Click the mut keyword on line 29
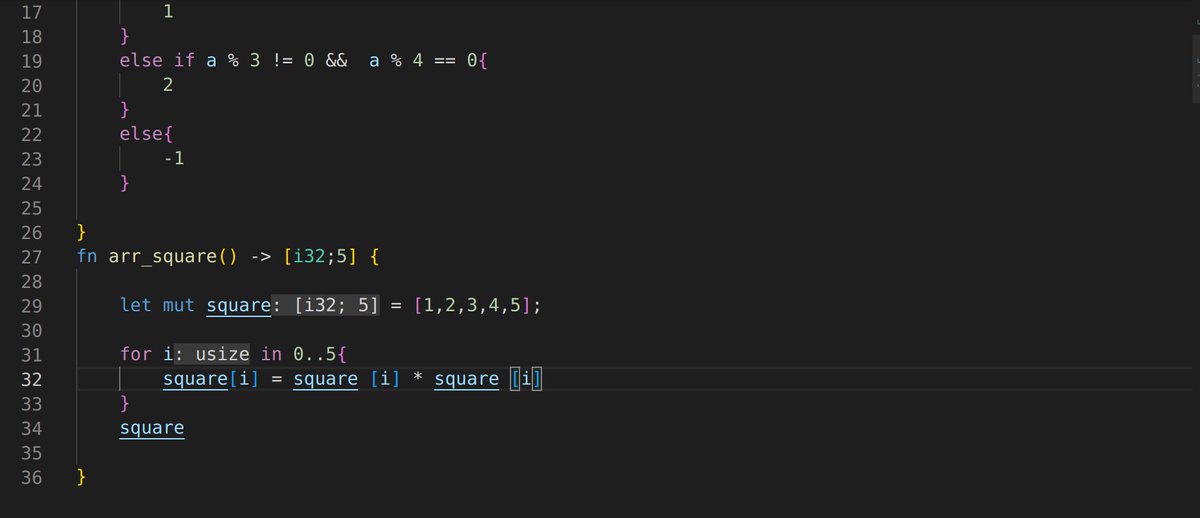Image resolution: width=1200 pixels, height=518 pixels. coord(179,306)
